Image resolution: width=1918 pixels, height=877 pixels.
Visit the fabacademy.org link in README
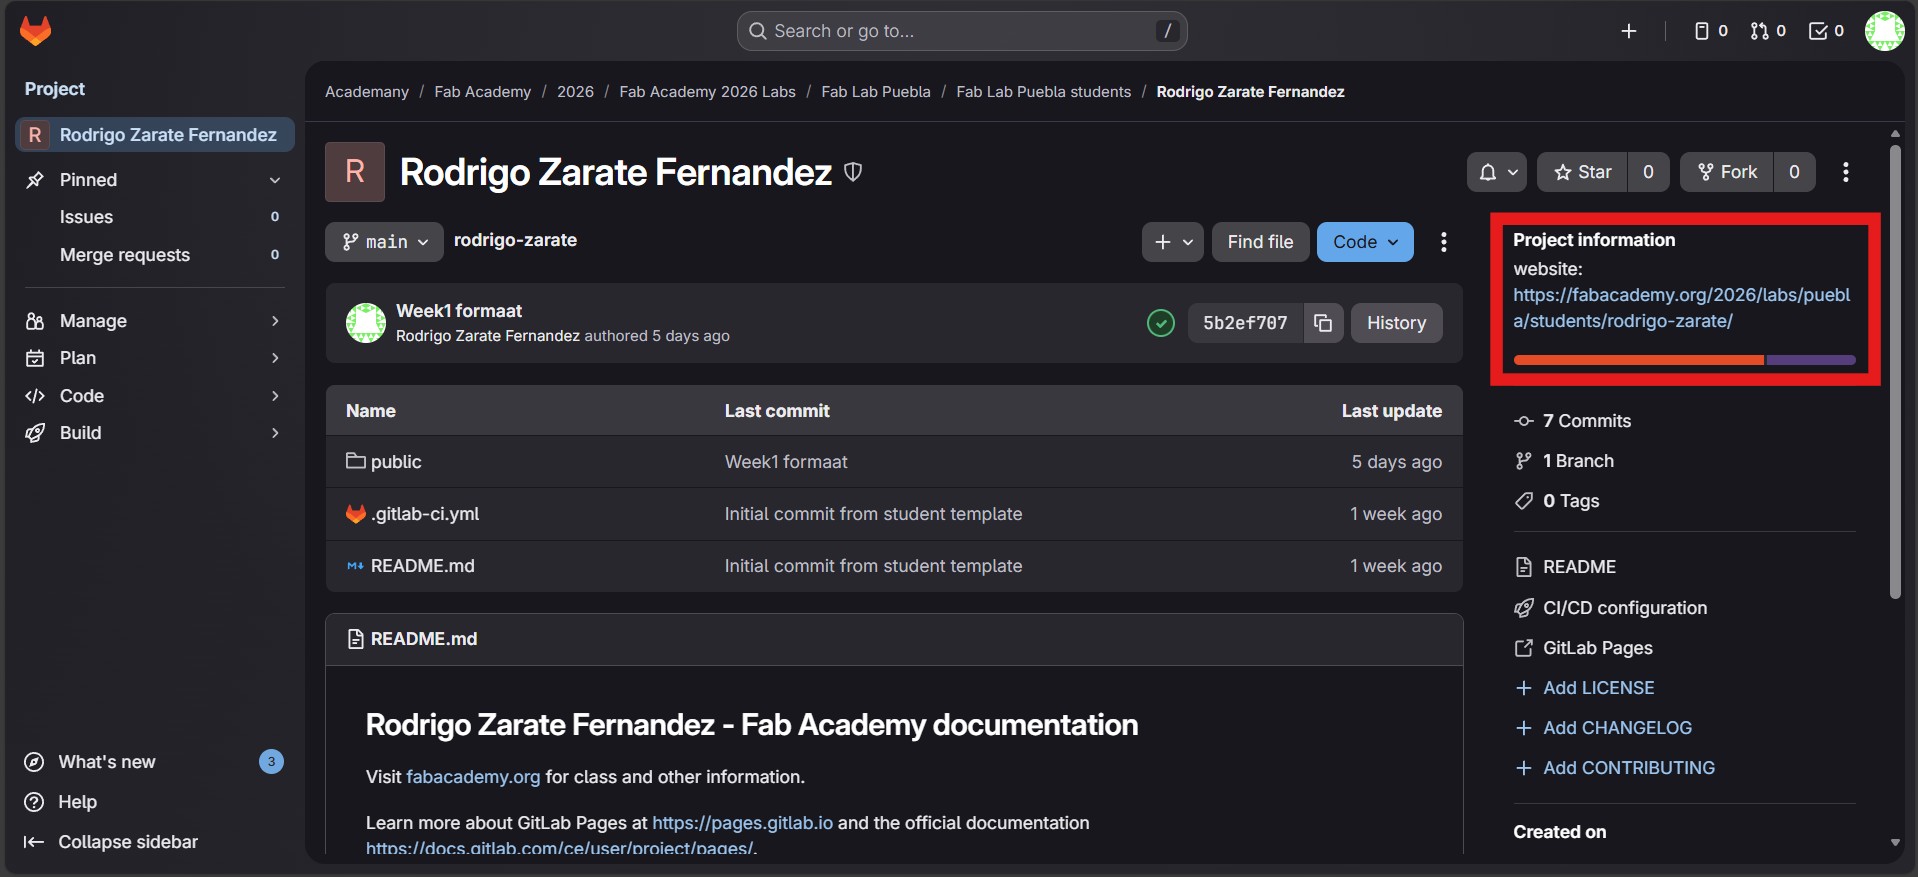click(x=473, y=777)
